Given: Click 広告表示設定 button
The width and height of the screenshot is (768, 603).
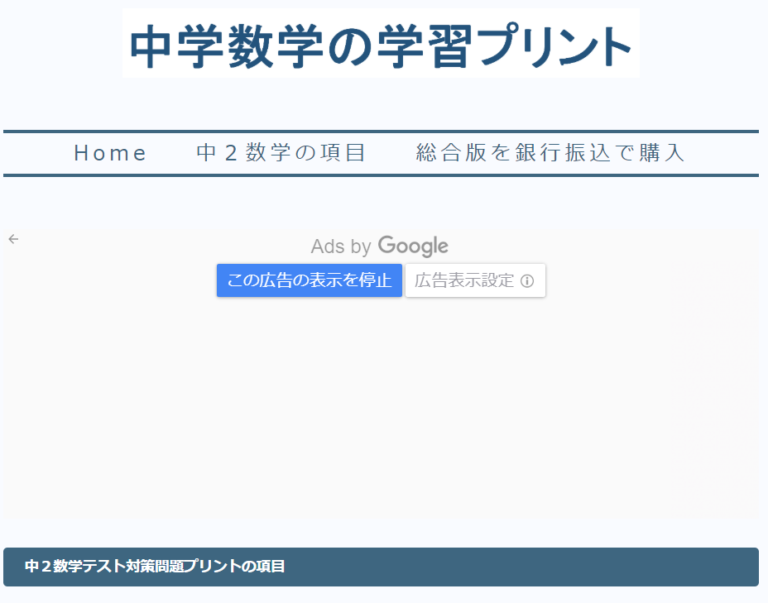Looking at the screenshot, I should 475,280.
